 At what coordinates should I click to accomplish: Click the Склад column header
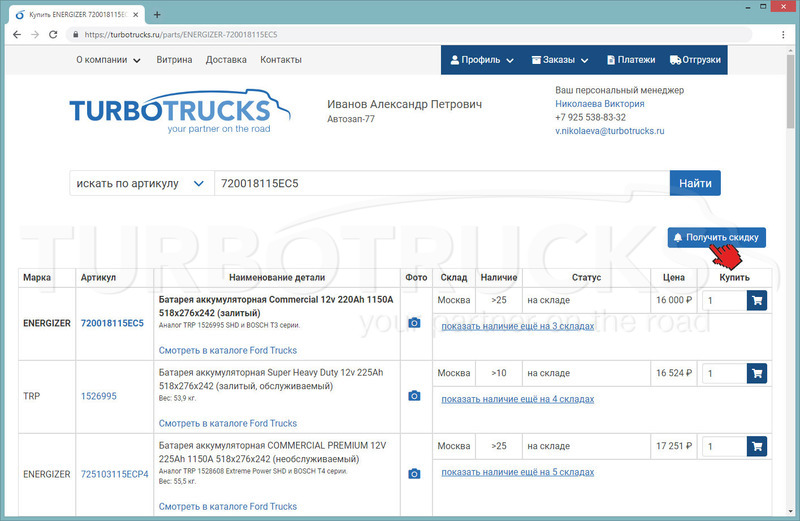[x=454, y=278]
